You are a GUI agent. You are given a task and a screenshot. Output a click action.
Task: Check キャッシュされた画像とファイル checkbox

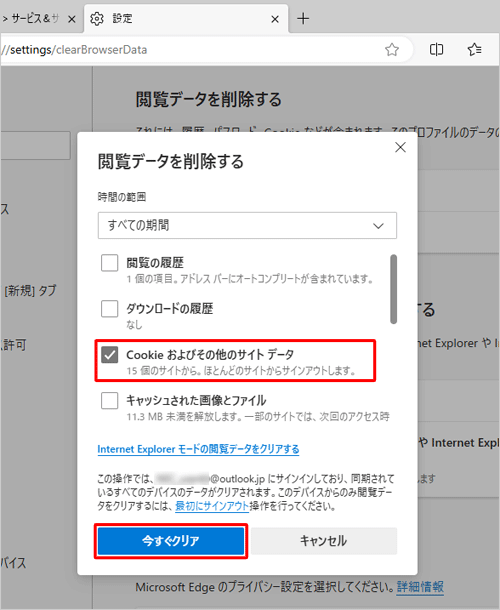point(109,400)
